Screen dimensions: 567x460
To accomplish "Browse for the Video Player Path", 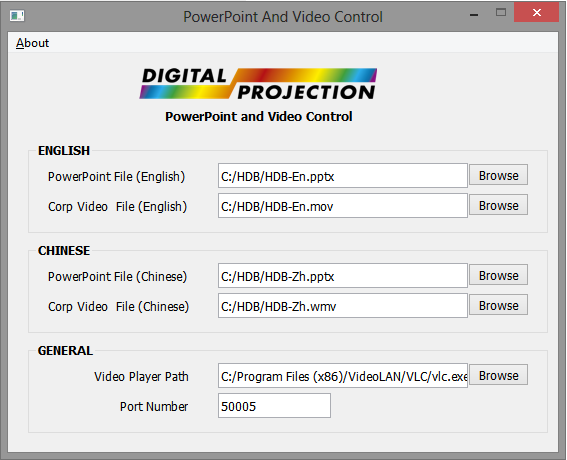I will [498, 376].
